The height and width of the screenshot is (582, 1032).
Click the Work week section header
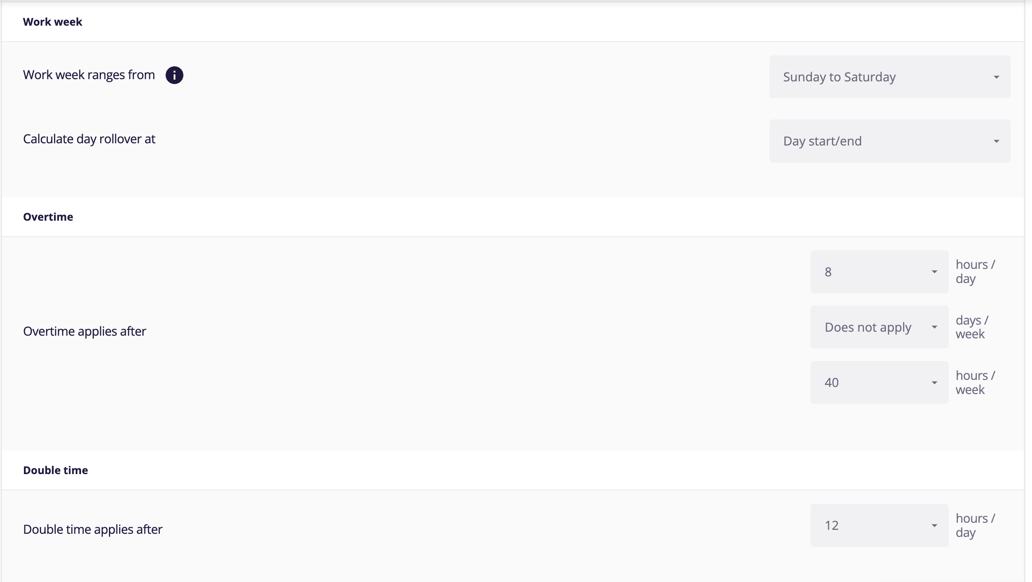coord(53,21)
